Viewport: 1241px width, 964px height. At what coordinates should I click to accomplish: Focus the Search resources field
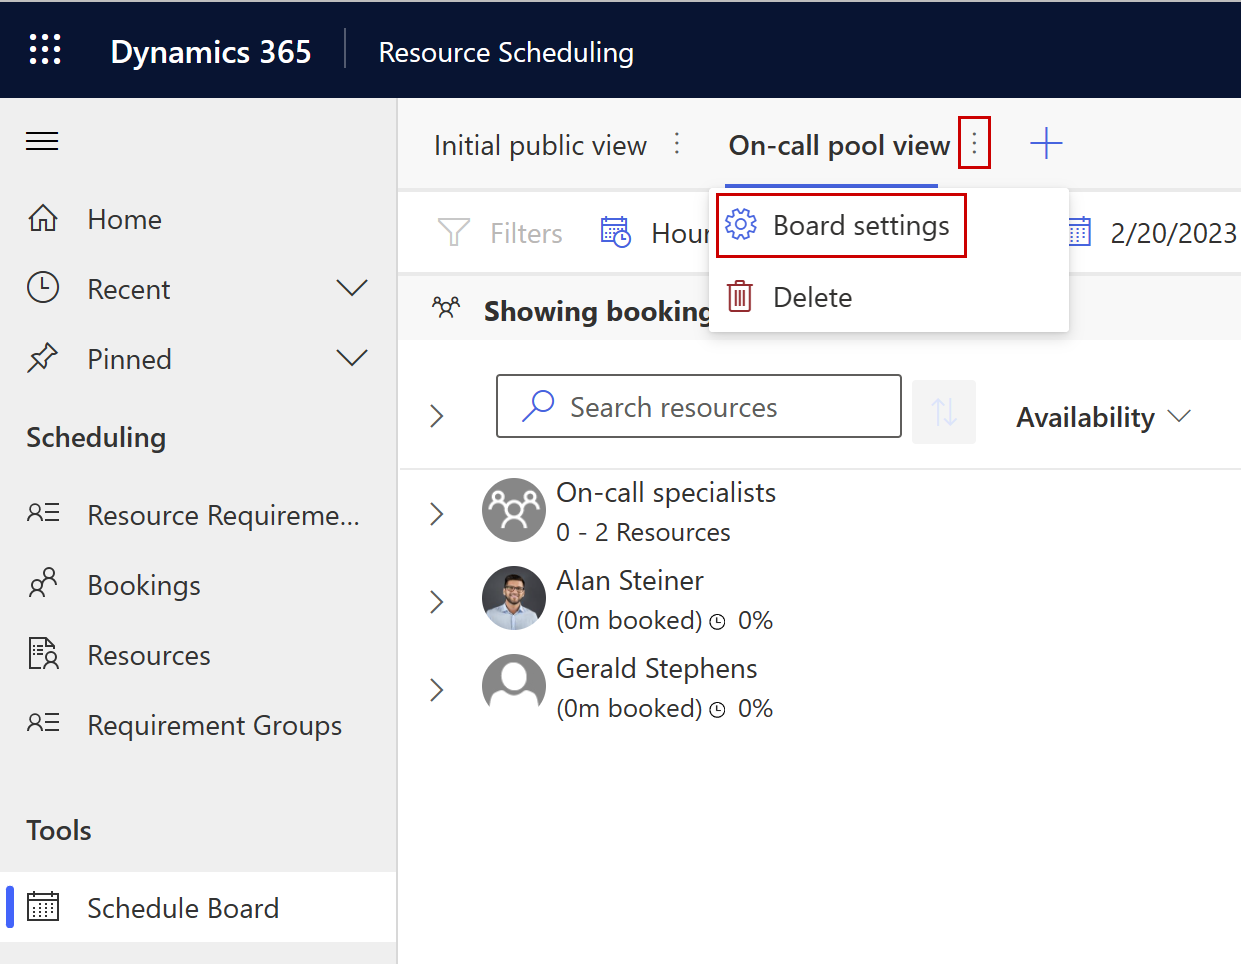pyautogui.click(x=699, y=406)
